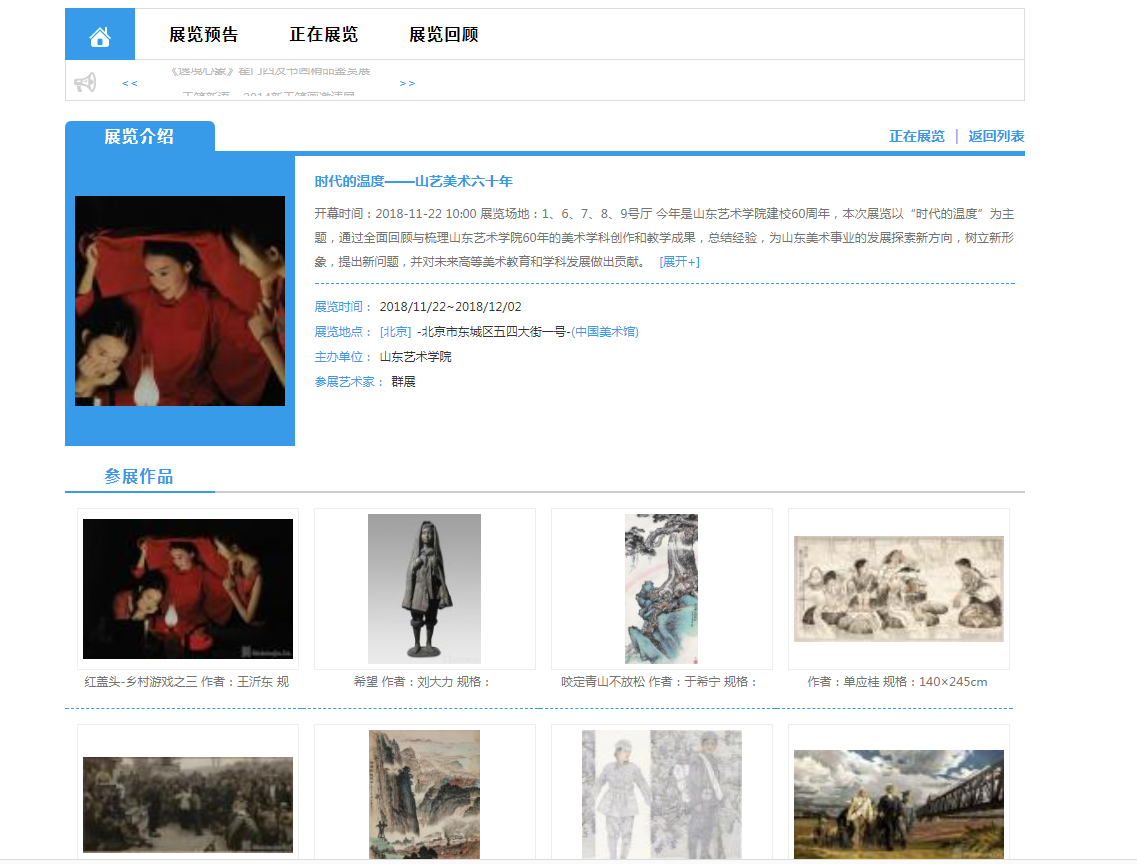
Task: Expand description with the 展开+ link
Action: click(x=679, y=262)
